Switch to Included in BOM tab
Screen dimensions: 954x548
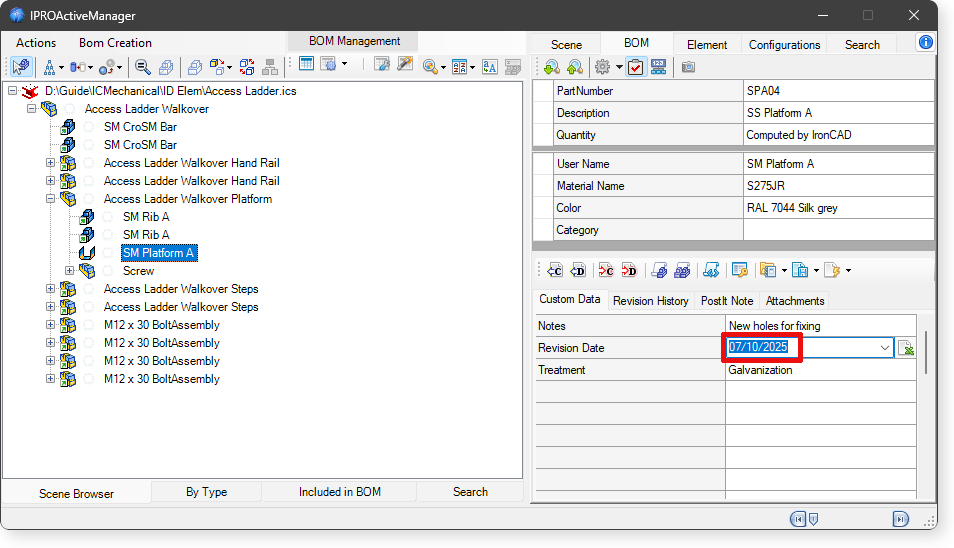339,491
